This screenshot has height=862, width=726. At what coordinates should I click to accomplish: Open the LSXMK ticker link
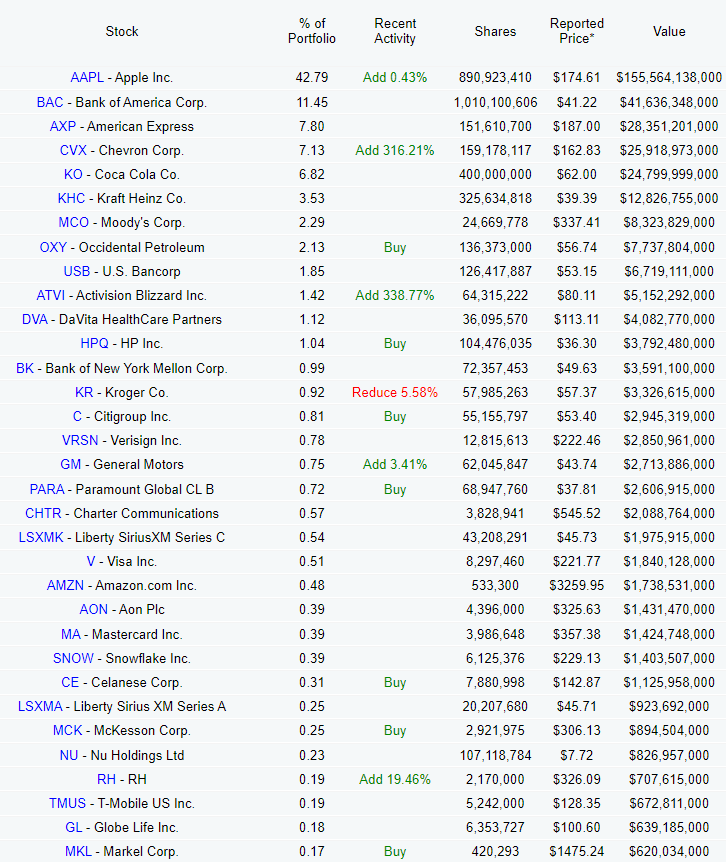41,538
